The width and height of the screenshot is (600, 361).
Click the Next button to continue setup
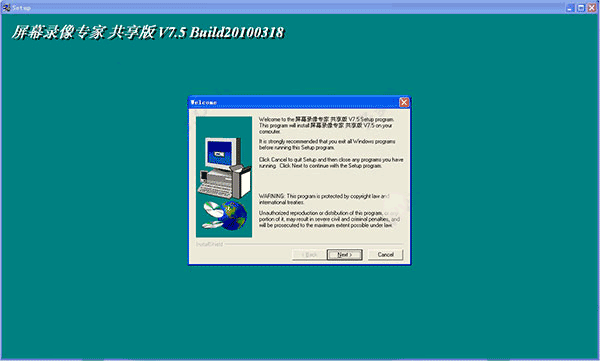pos(344,255)
